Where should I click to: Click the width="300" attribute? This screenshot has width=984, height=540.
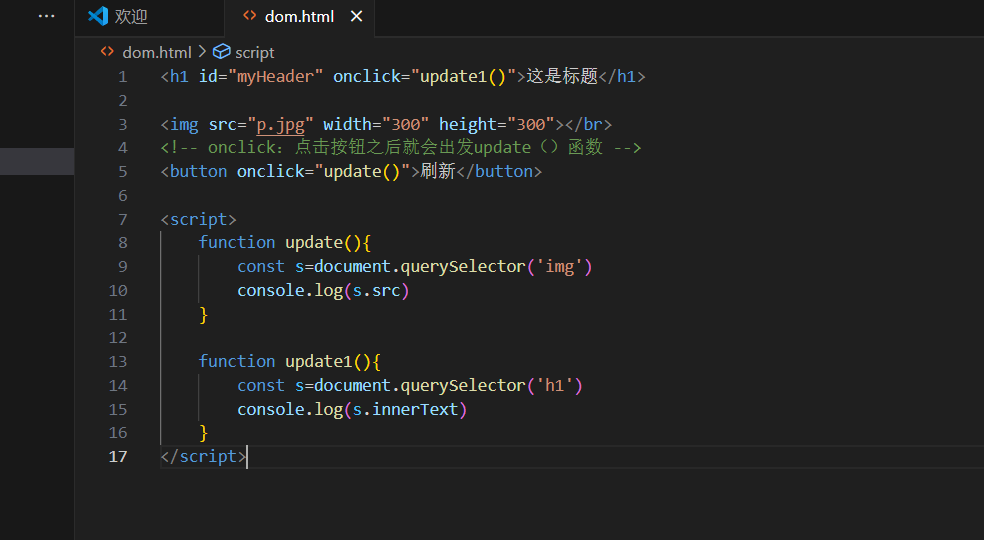click(x=376, y=124)
